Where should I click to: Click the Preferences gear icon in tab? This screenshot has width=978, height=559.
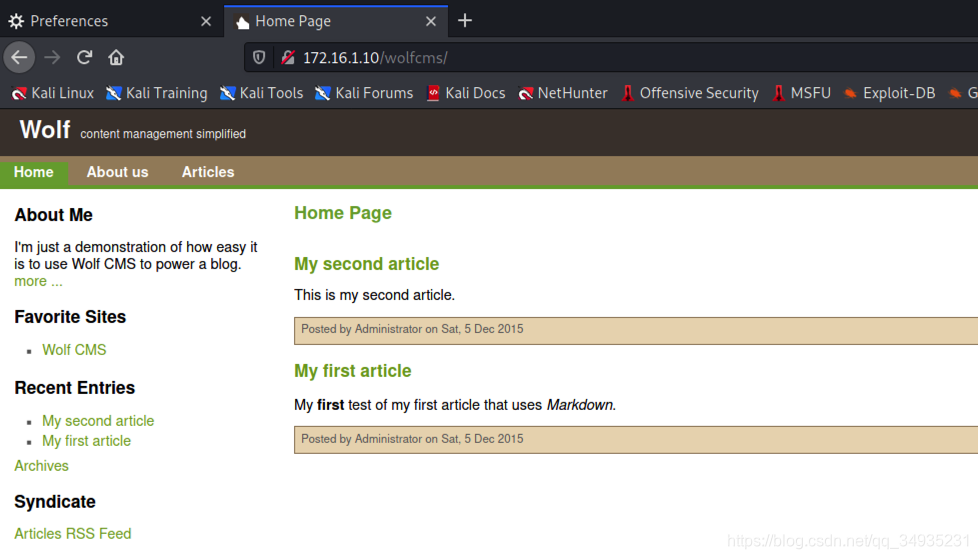(x=16, y=21)
